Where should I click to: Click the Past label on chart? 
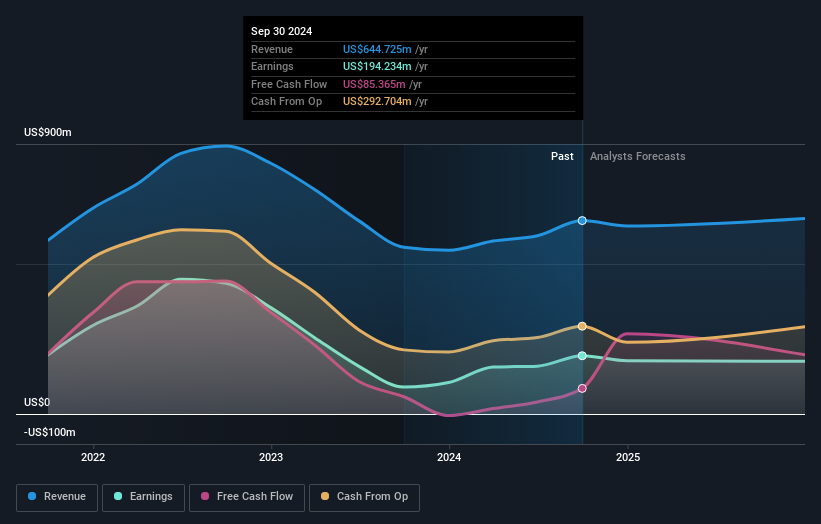point(562,157)
